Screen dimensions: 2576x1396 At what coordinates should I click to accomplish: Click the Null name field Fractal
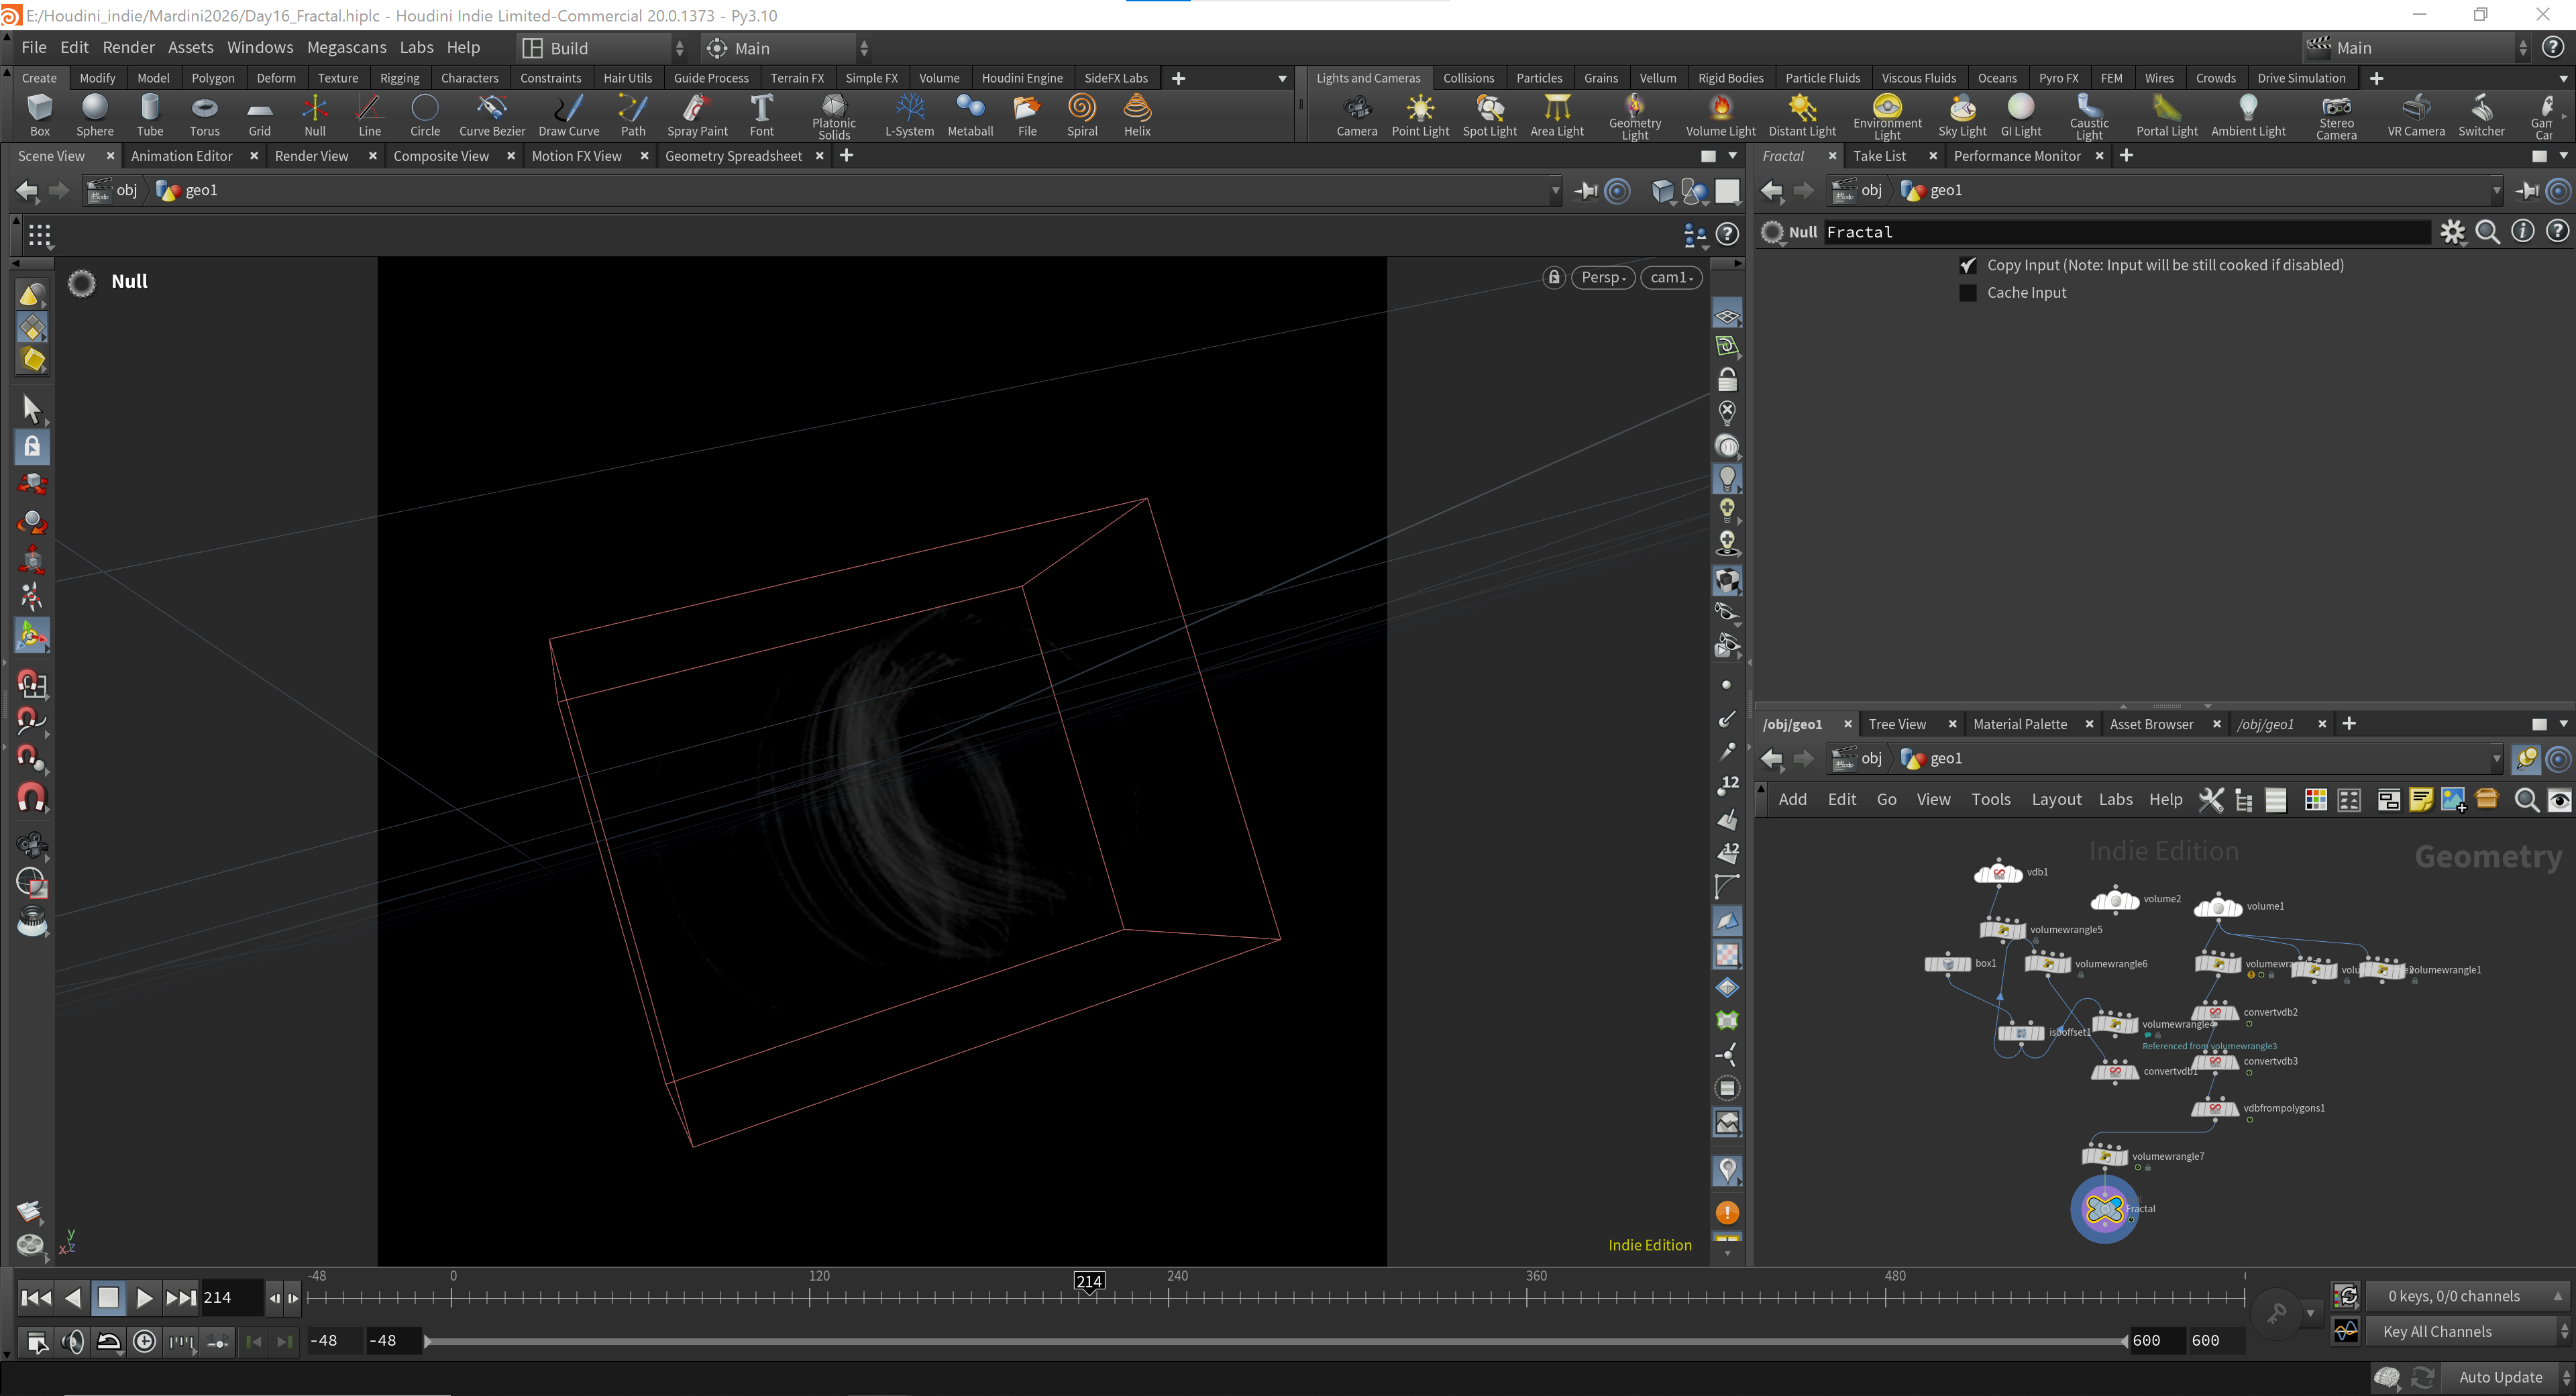coord(2126,232)
